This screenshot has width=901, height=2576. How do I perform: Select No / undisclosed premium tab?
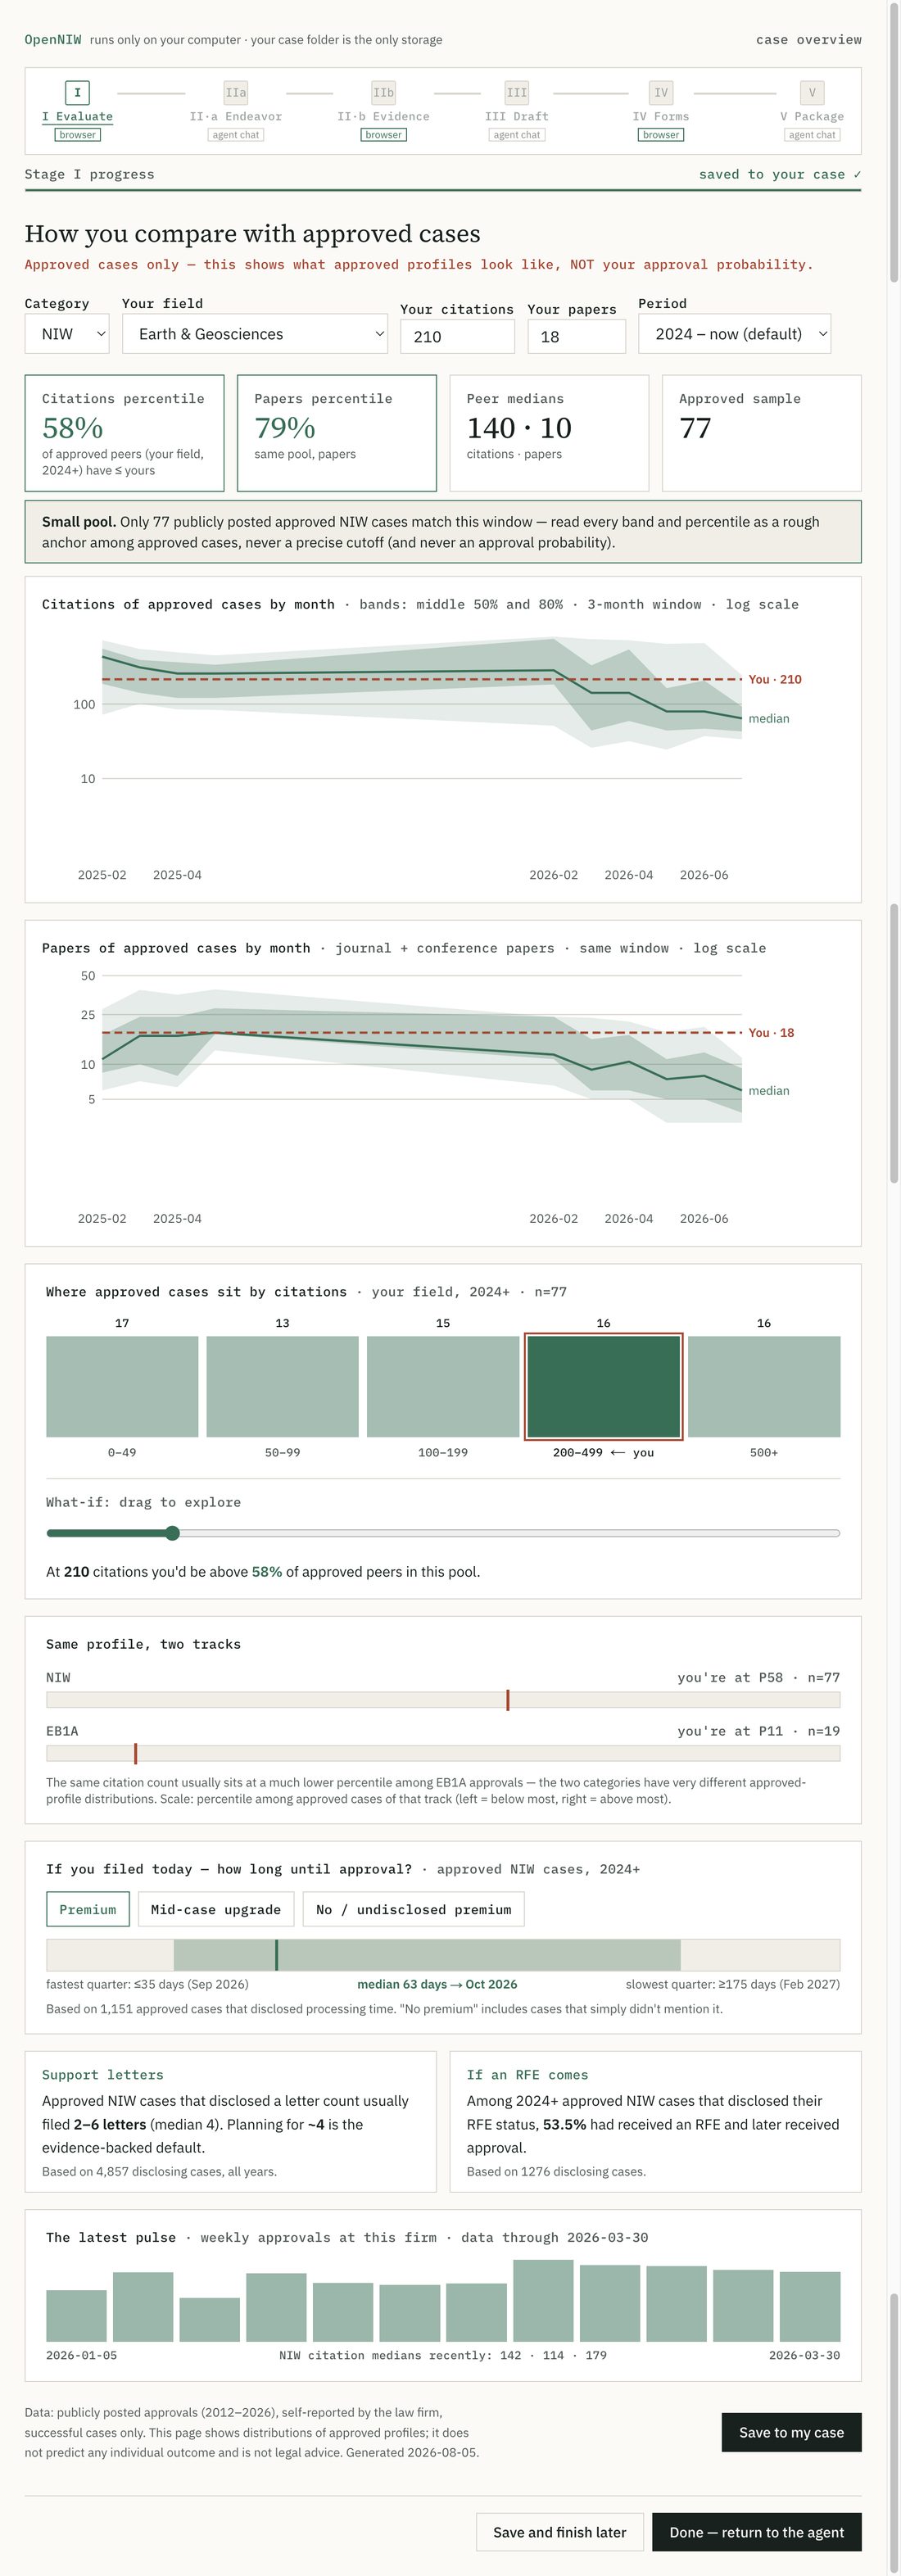point(413,1909)
